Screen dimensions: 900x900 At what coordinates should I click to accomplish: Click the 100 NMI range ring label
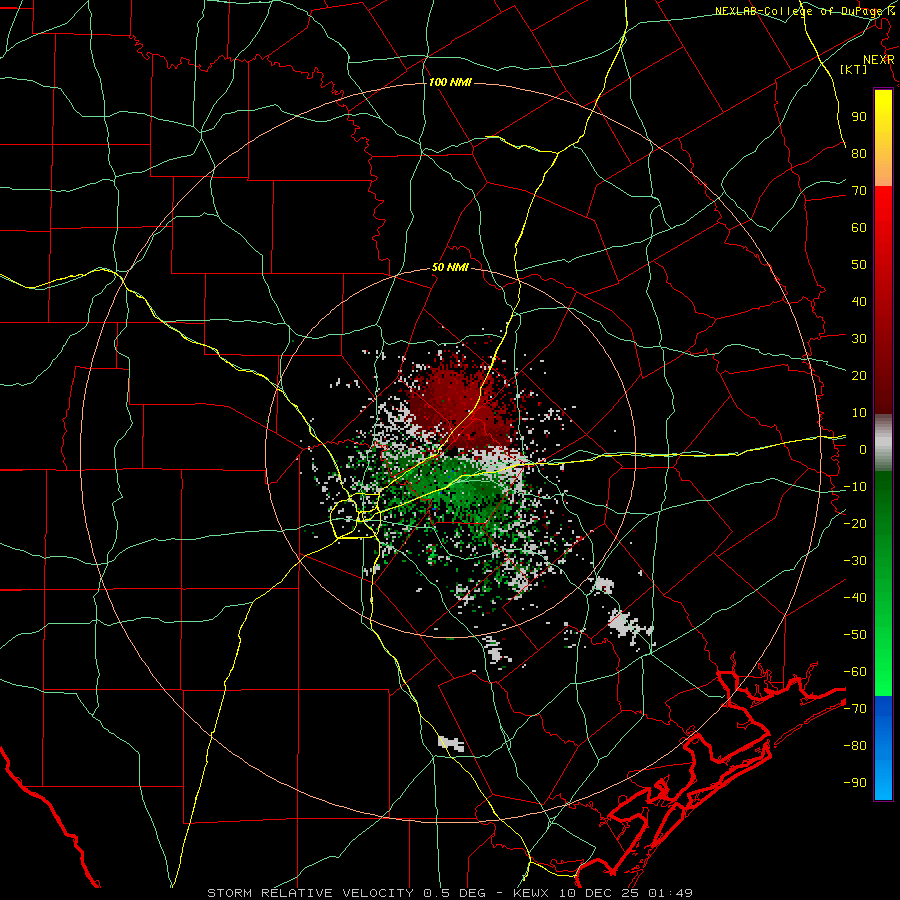coord(450,82)
